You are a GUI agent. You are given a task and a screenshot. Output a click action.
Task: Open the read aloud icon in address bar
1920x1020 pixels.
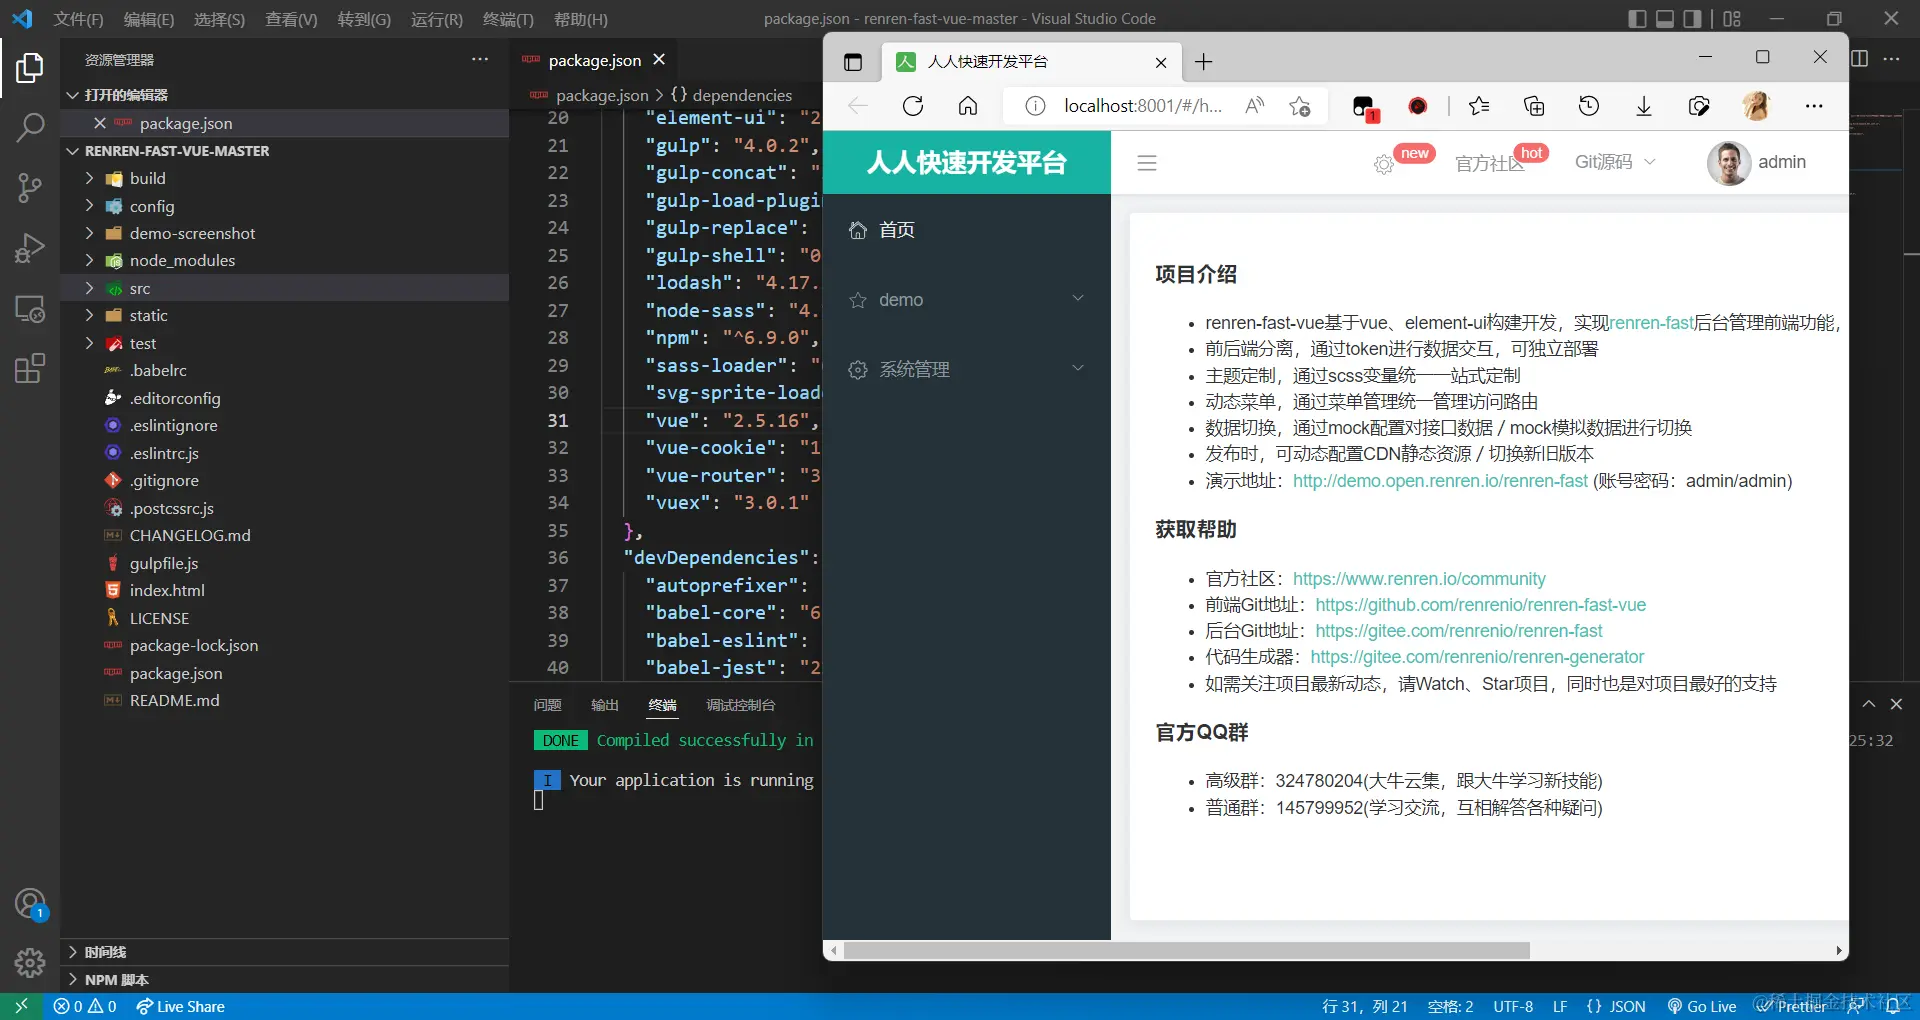pyautogui.click(x=1254, y=106)
